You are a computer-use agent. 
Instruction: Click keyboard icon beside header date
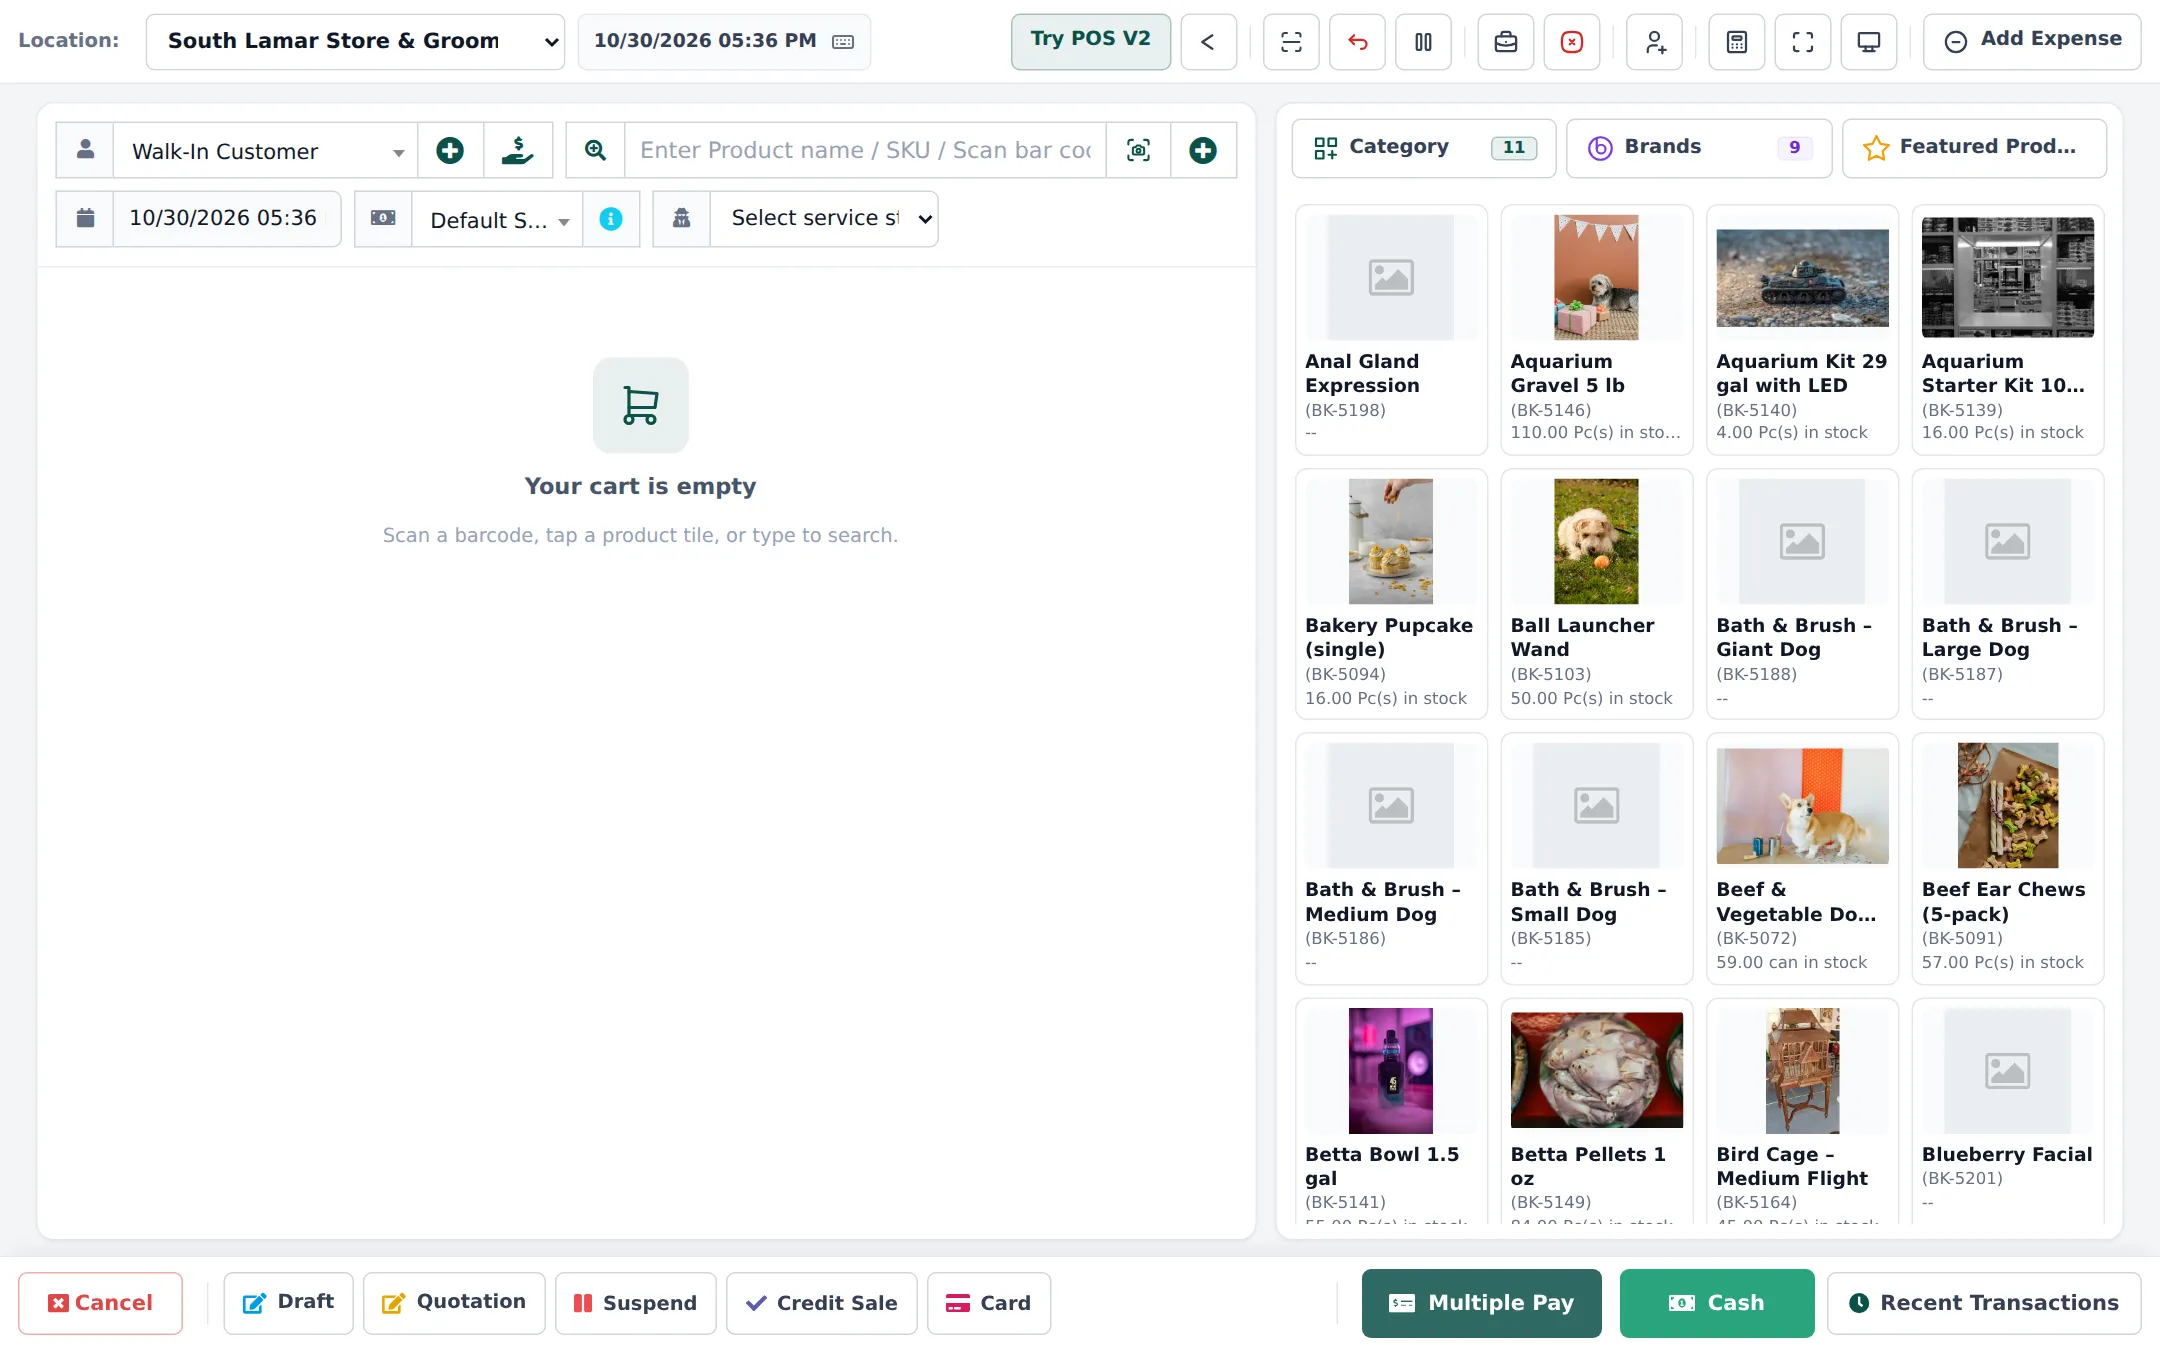(x=843, y=42)
